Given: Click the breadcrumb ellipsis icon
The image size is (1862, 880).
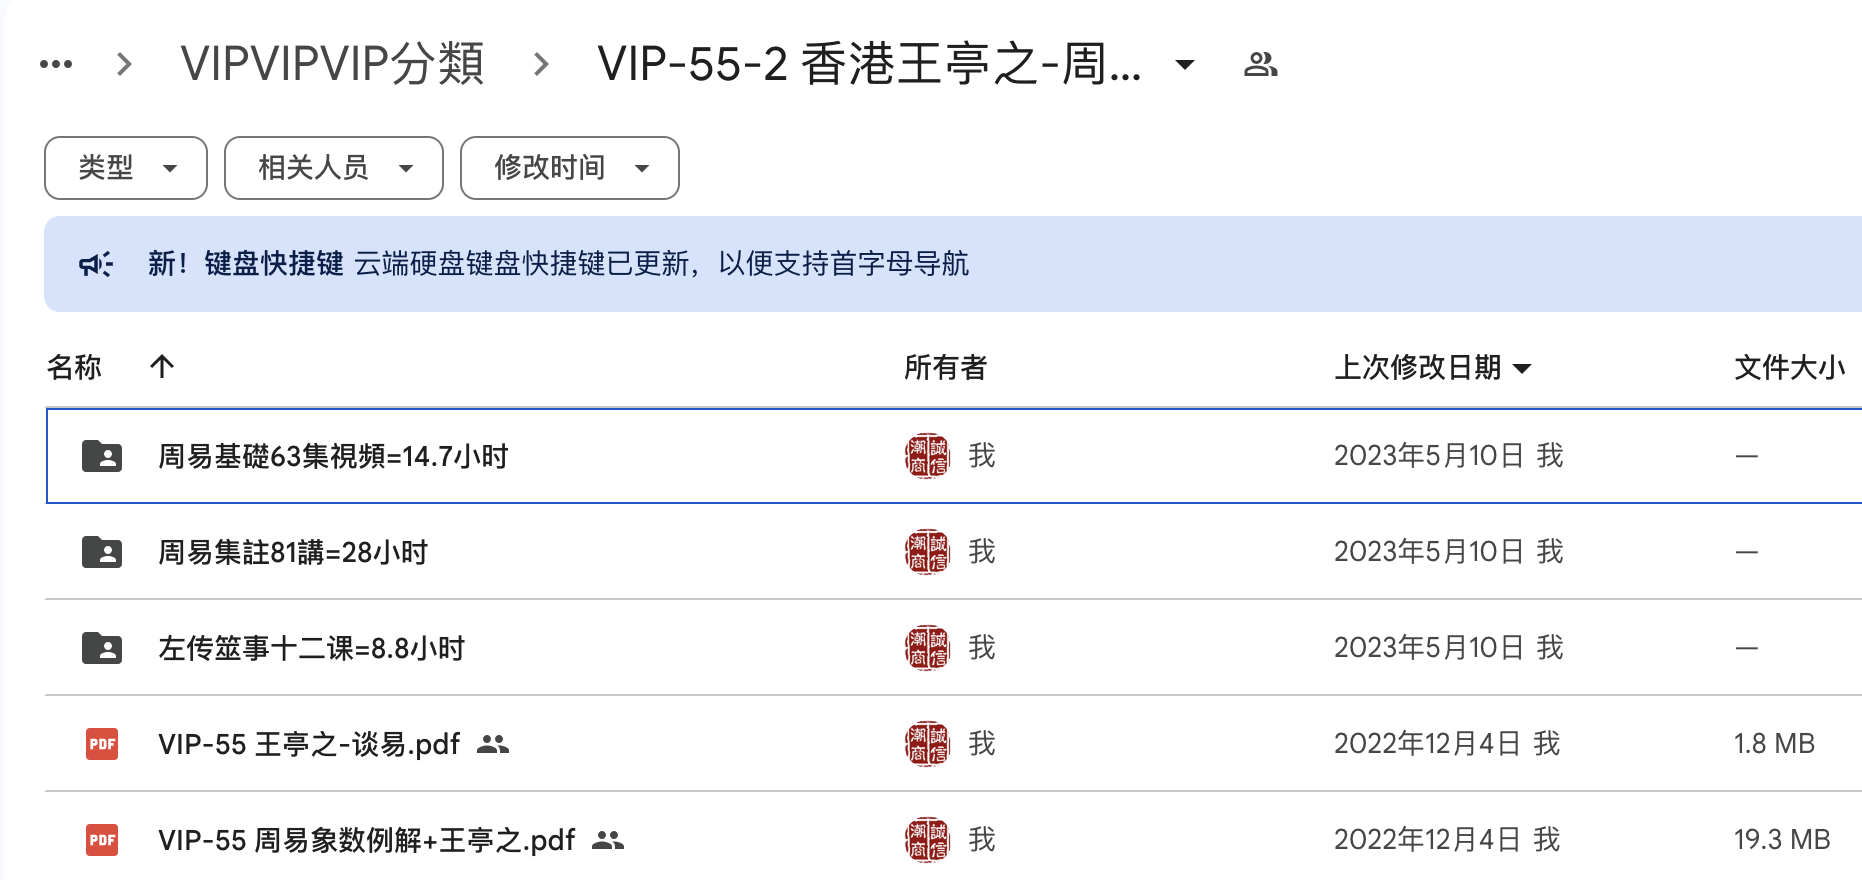Looking at the screenshot, I should pos(56,65).
